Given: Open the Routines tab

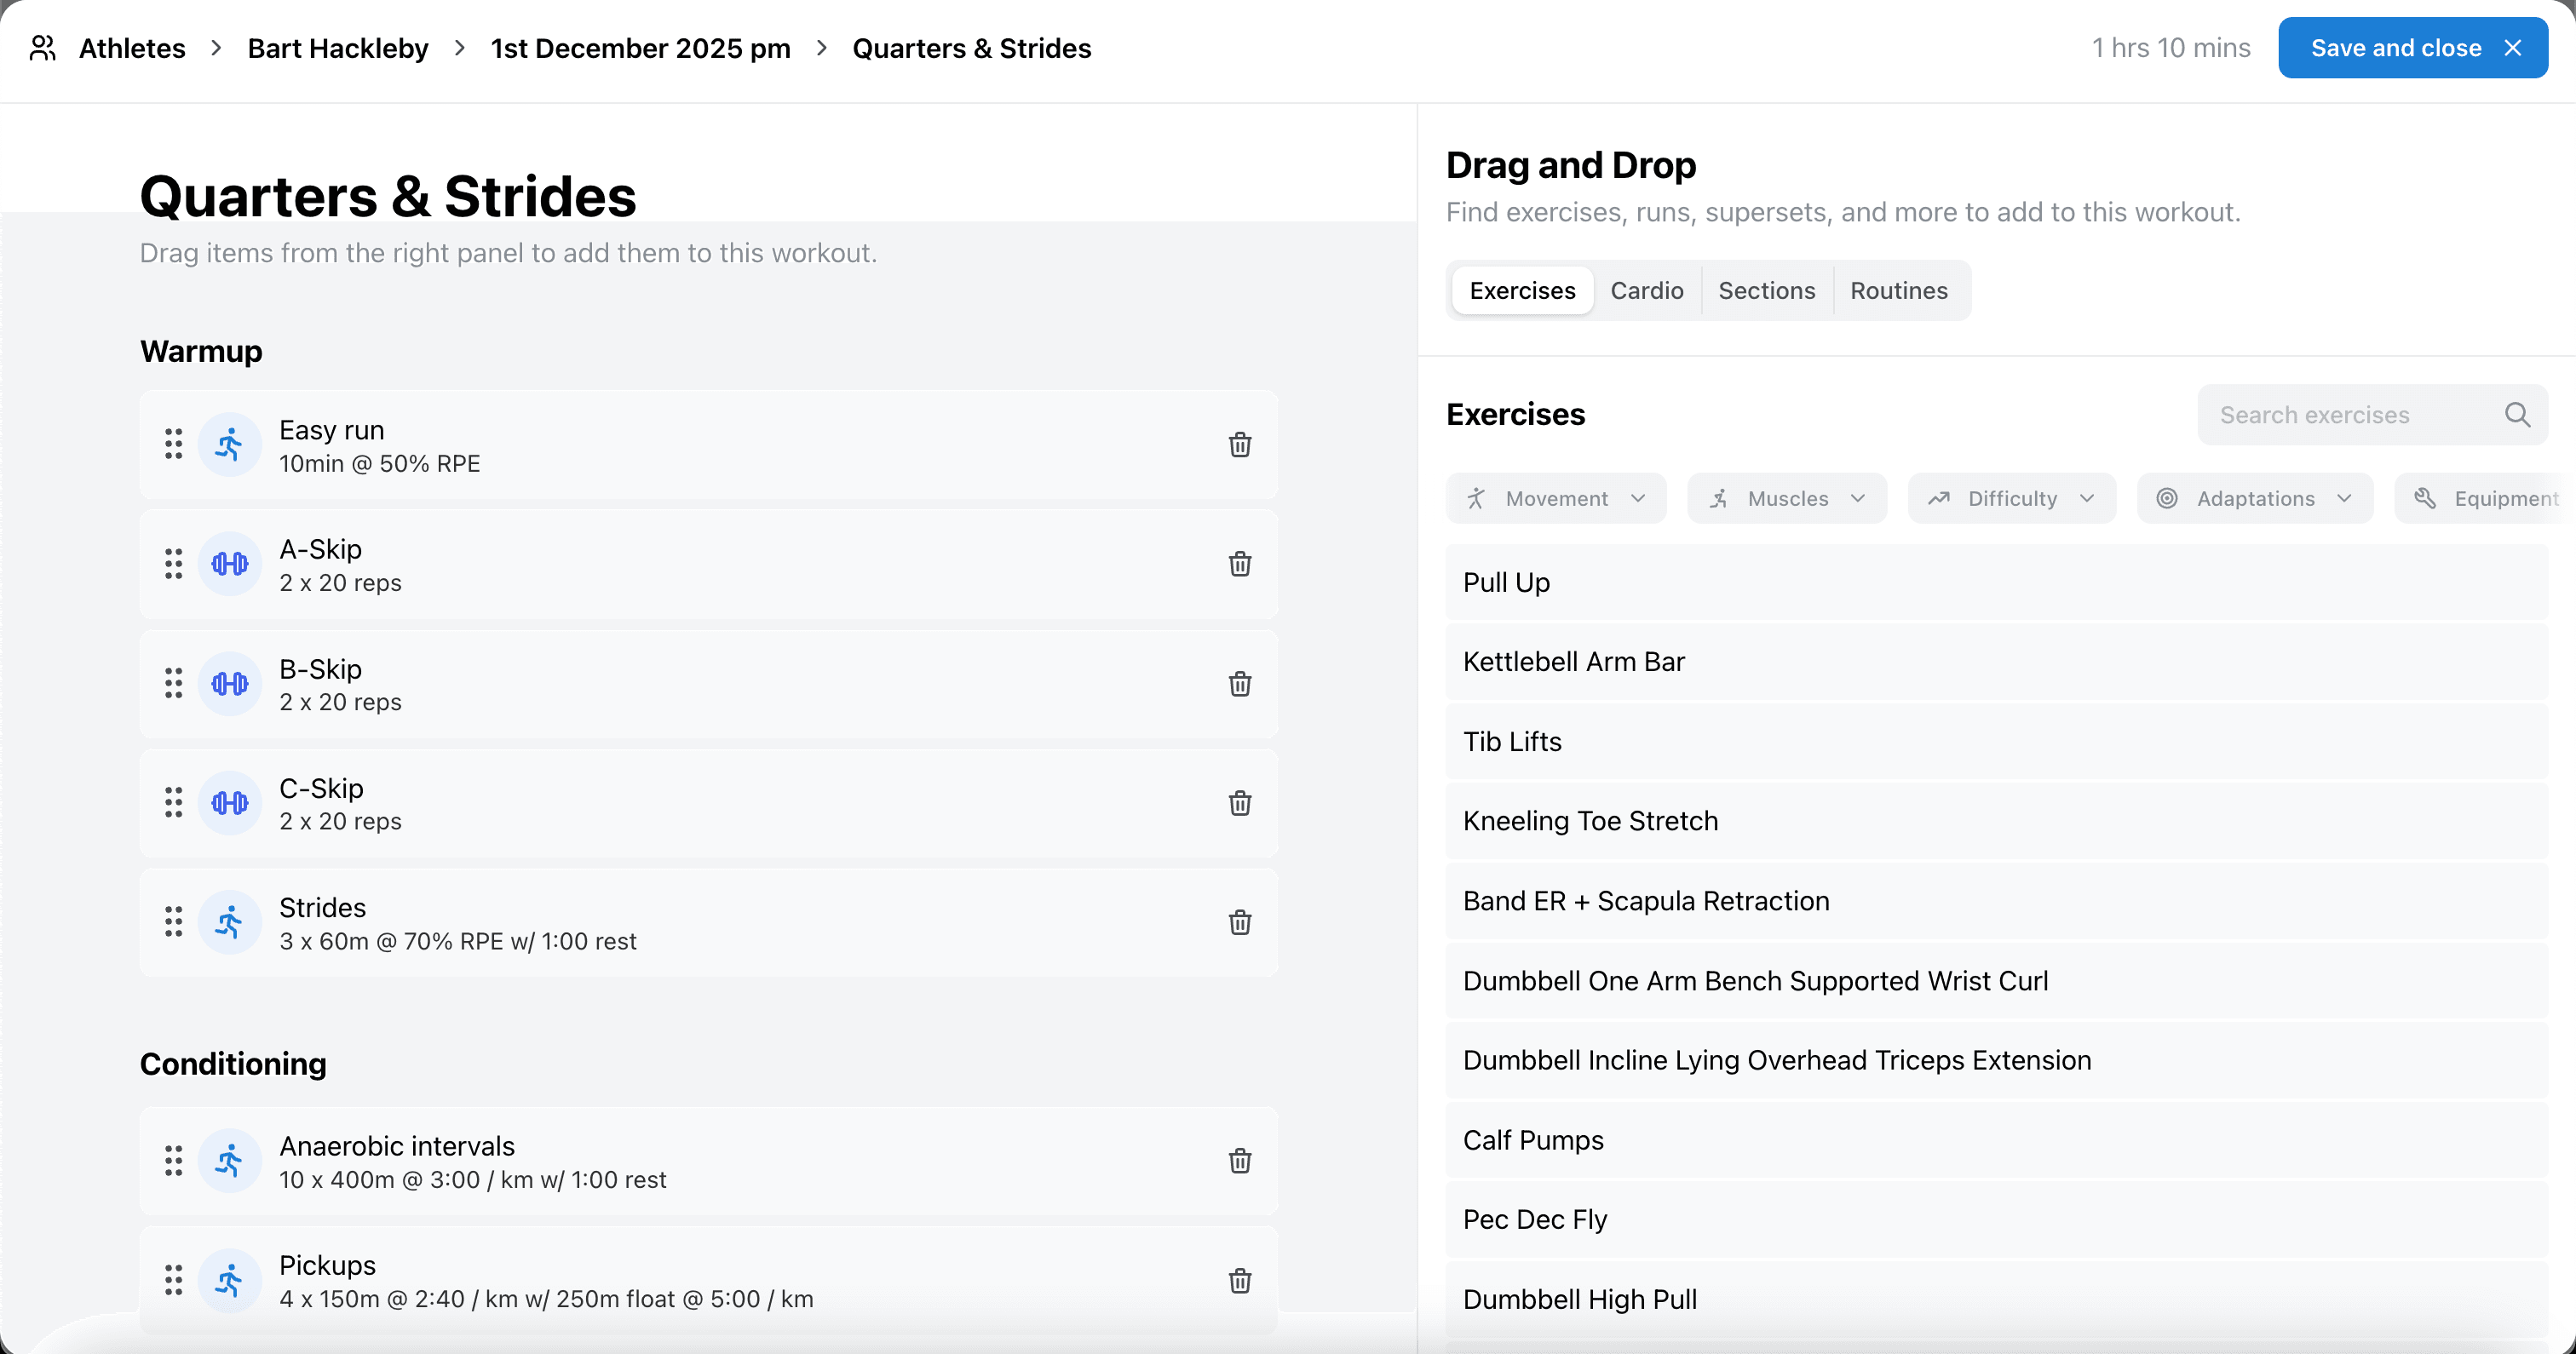Looking at the screenshot, I should 1898,291.
